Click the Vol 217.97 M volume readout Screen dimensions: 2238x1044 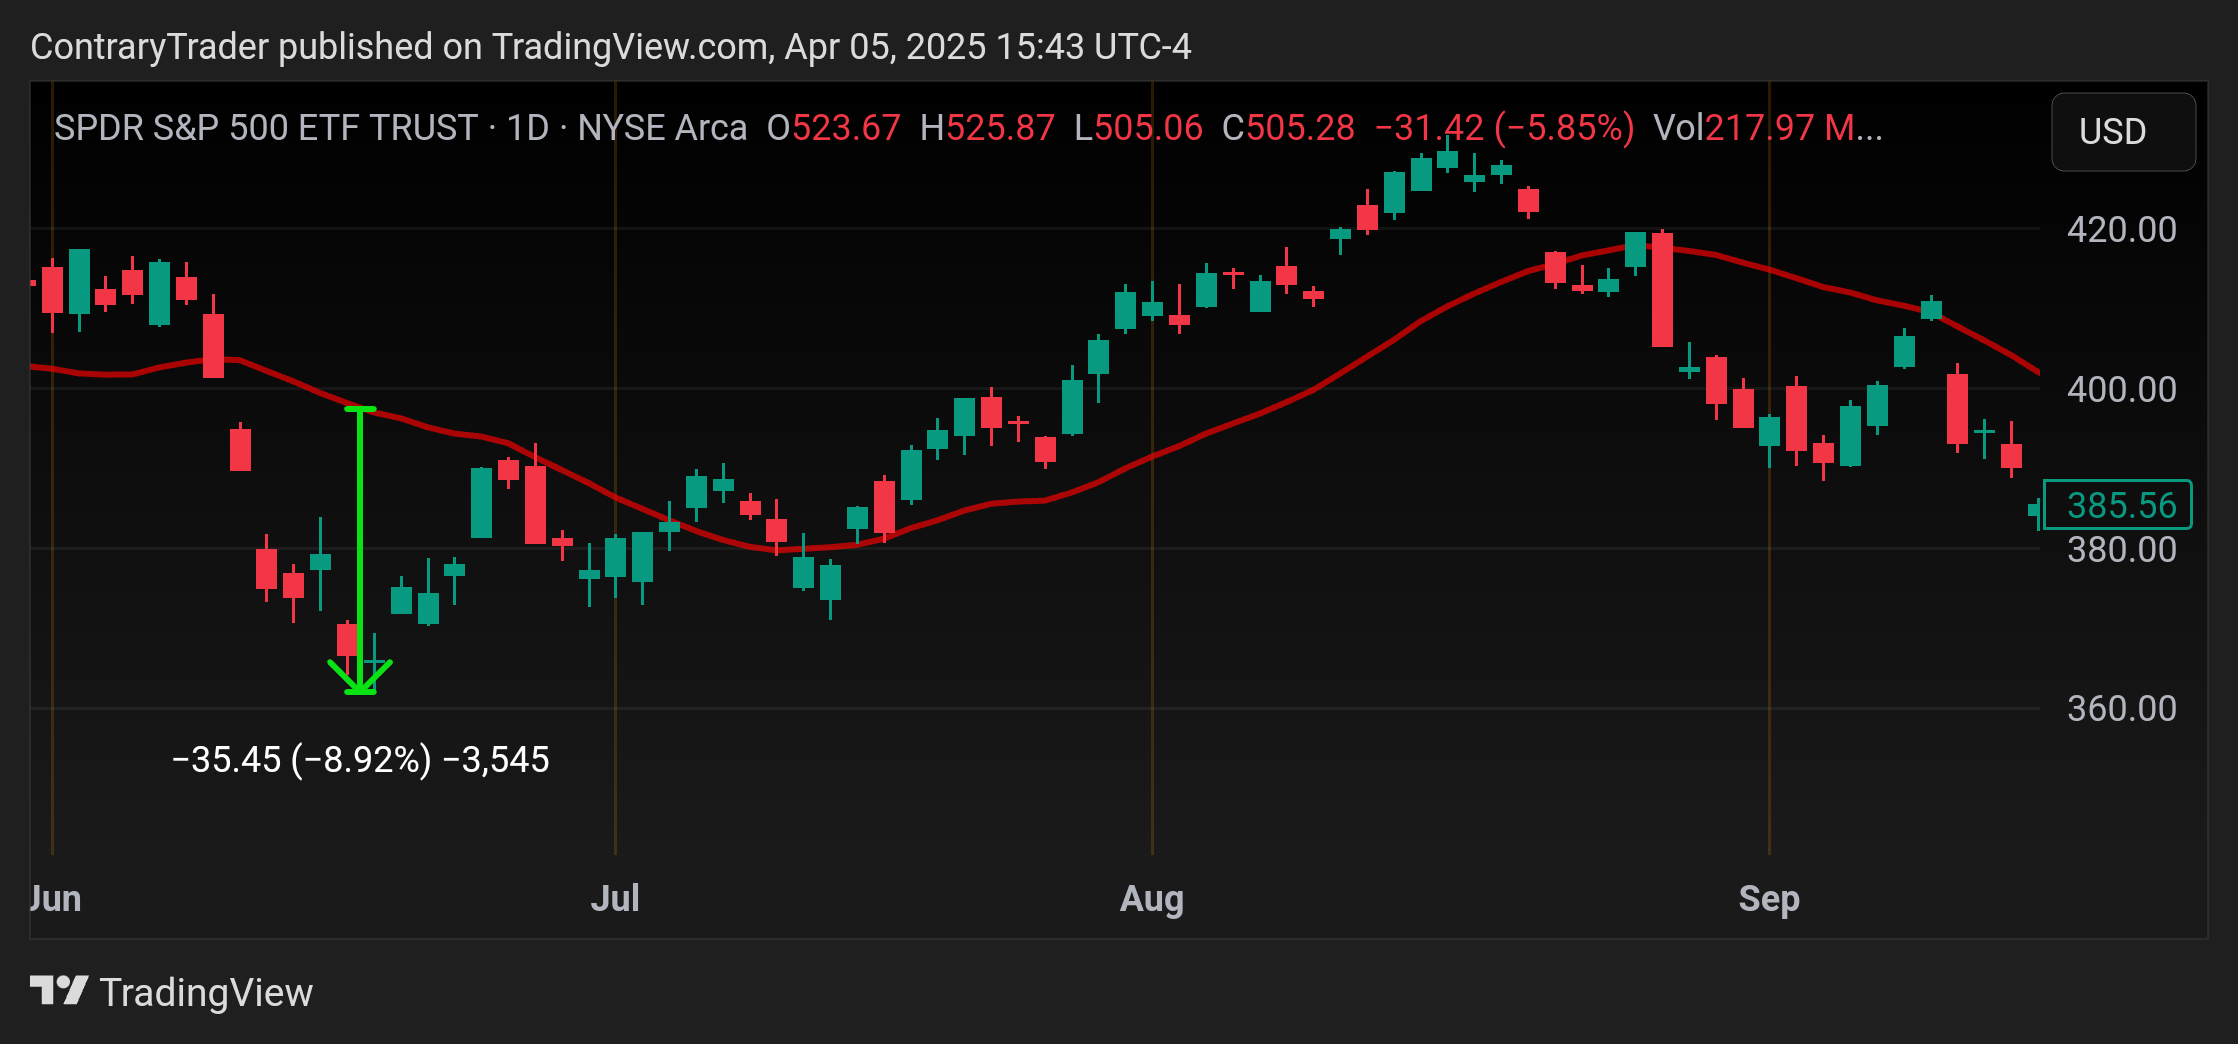(1768, 128)
